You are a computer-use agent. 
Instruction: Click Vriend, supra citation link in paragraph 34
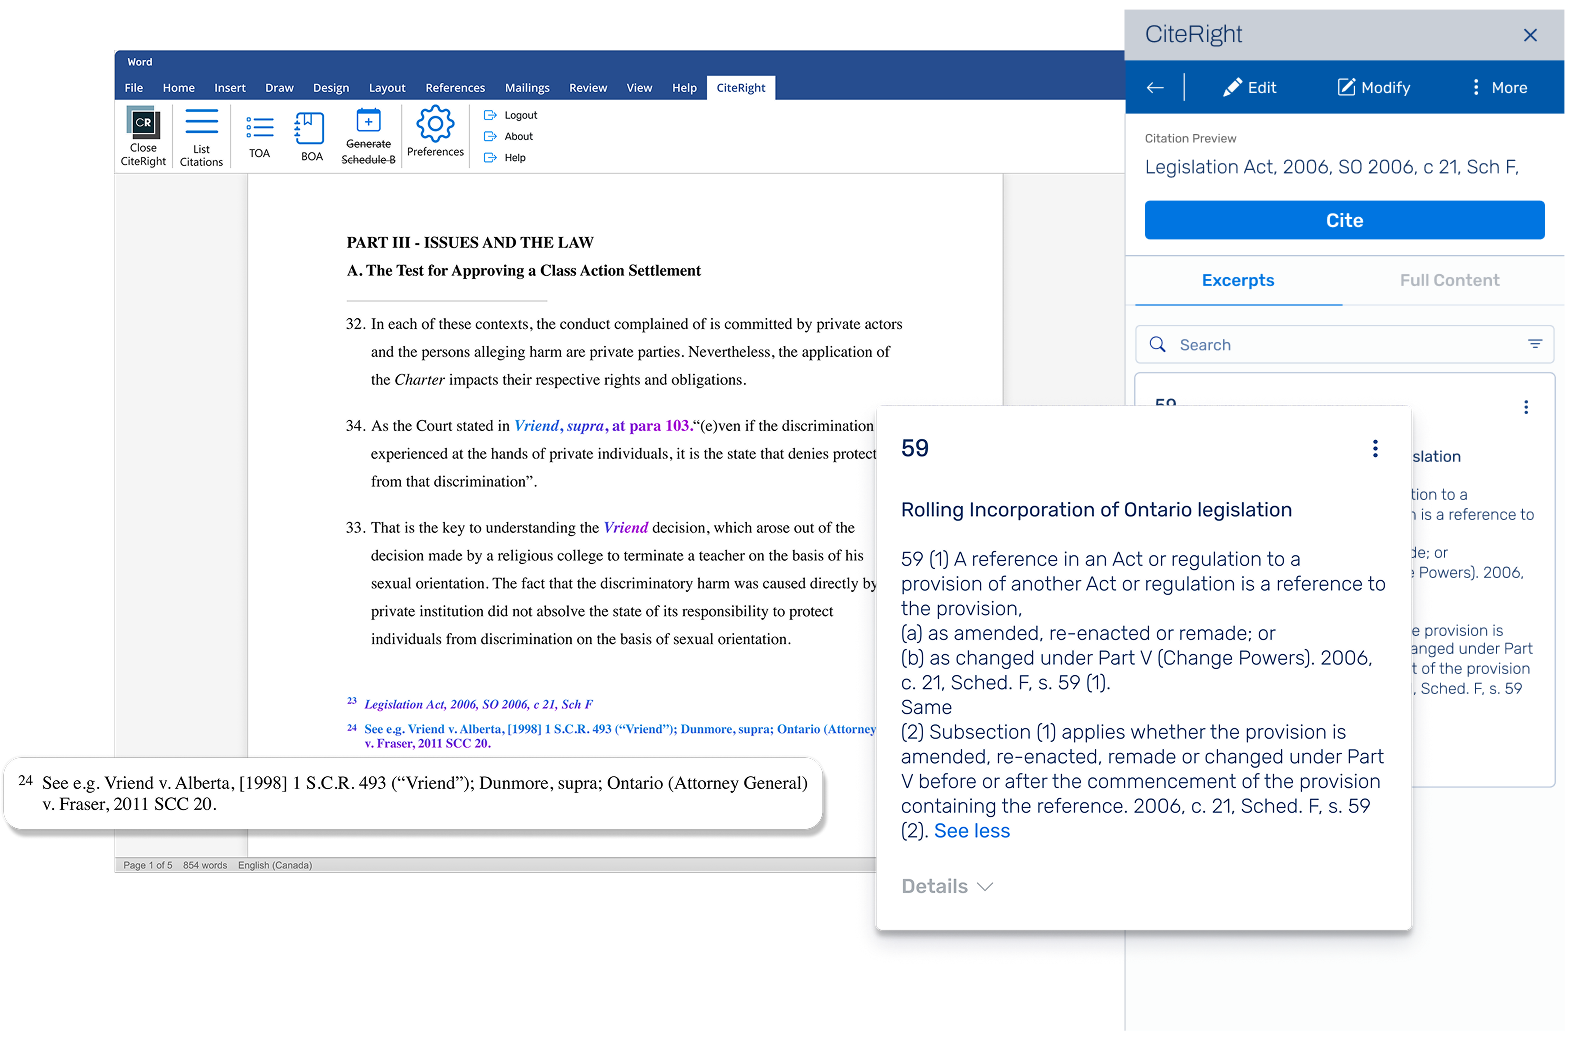point(602,426)
